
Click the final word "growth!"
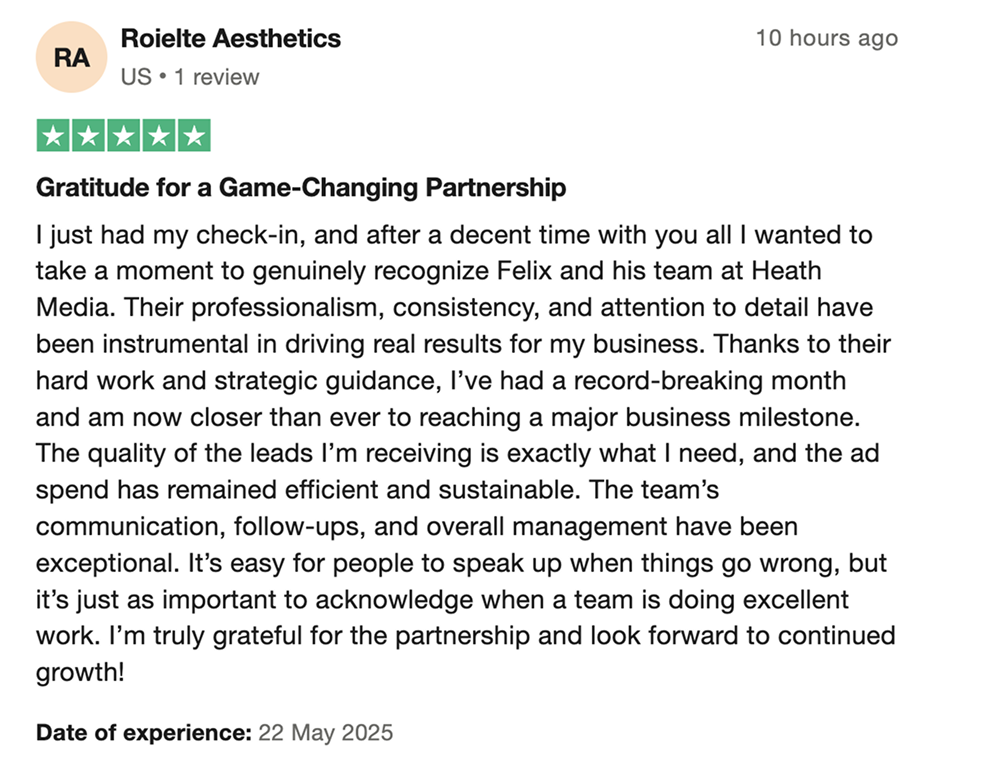[80, 673]
